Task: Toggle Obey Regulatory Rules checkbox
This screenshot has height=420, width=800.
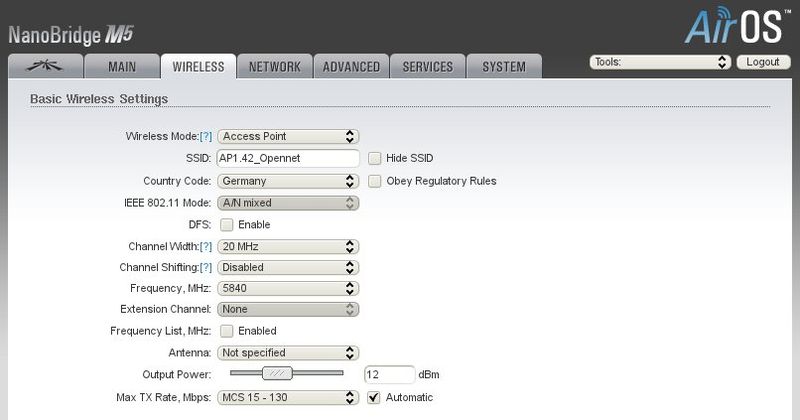Action: (x=374, y=181)
